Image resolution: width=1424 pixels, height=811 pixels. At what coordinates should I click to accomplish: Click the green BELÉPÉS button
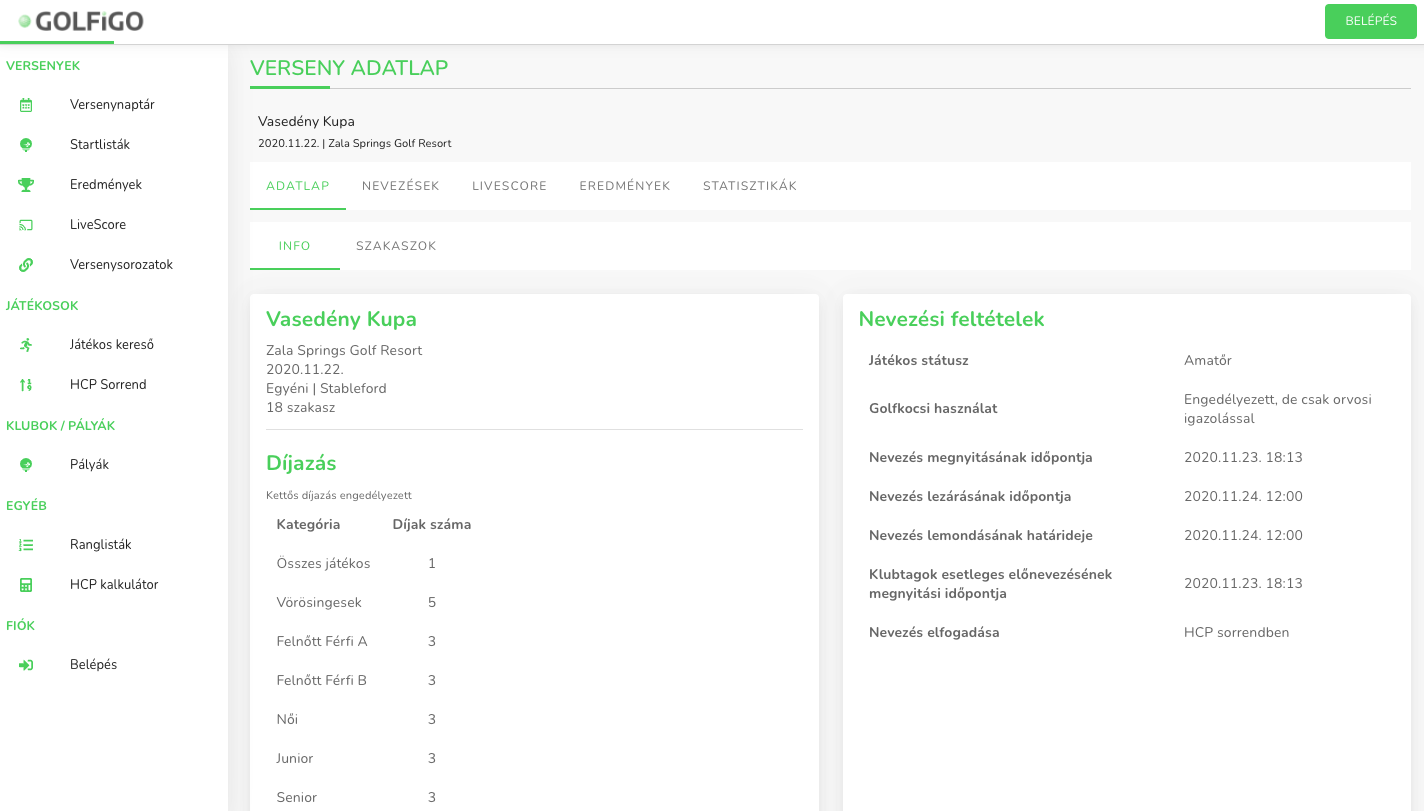[x=1371, y=21]
